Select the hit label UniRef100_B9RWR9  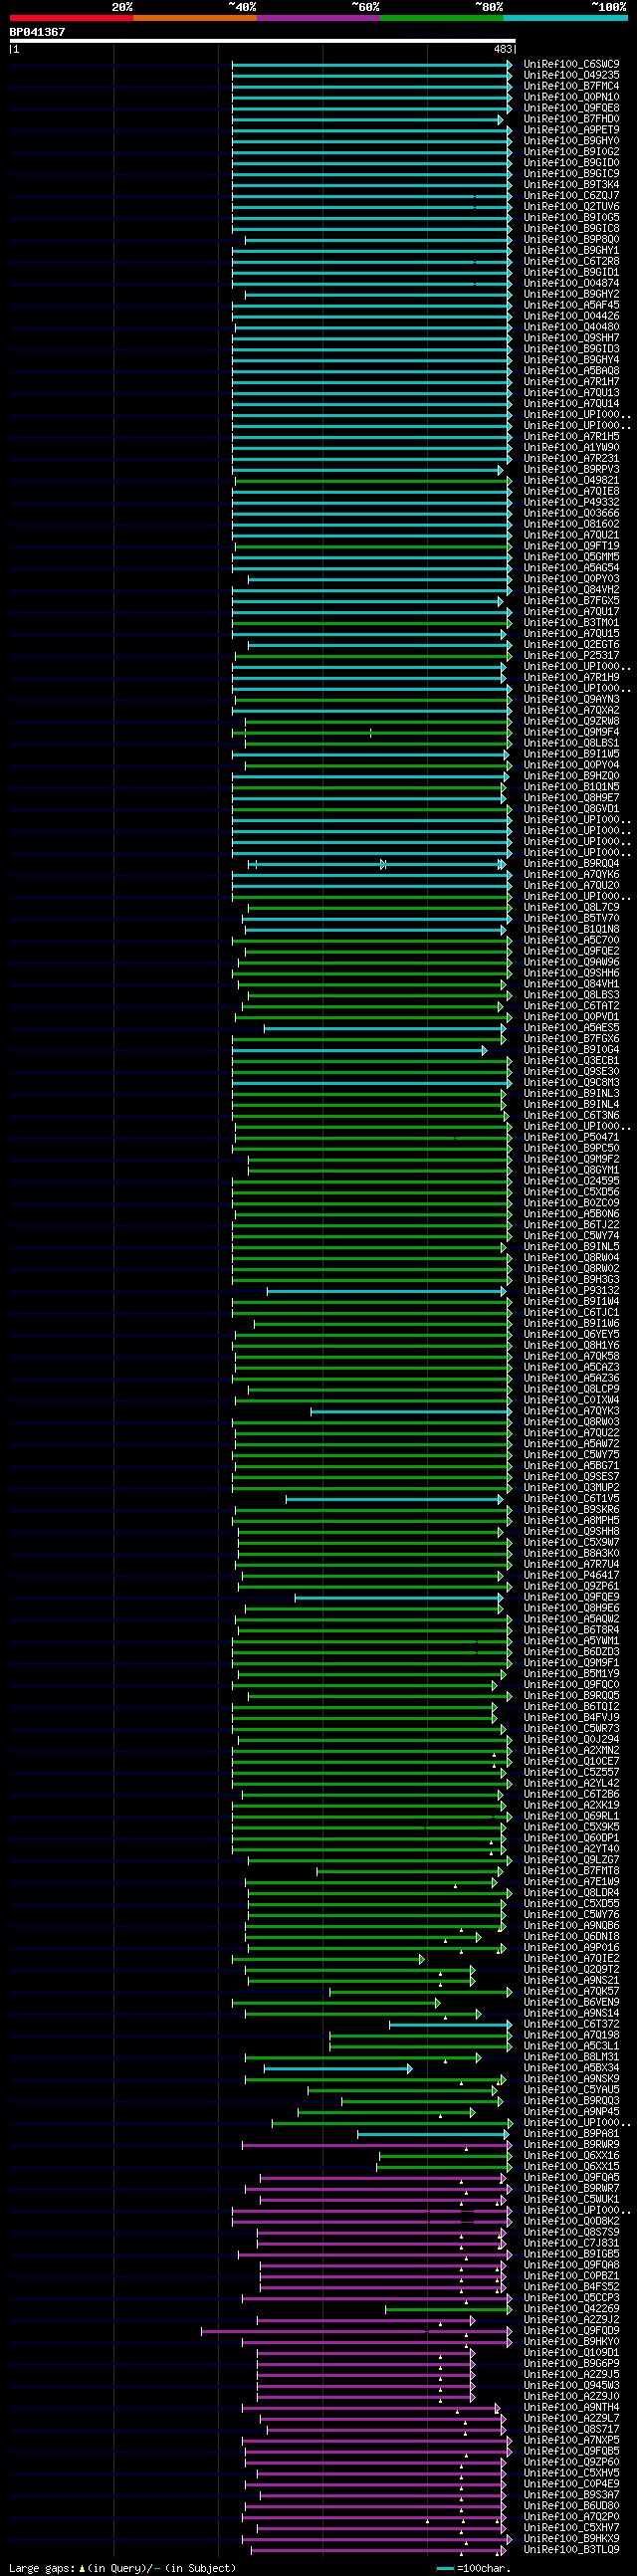pos(571,2144)
